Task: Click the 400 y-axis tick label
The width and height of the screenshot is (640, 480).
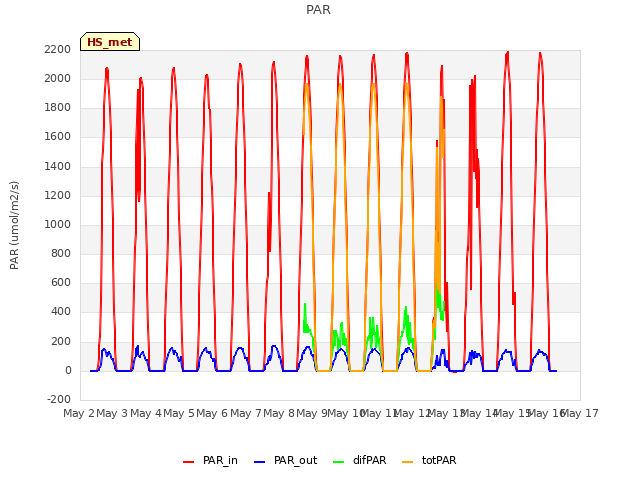Action: [61, 311]
